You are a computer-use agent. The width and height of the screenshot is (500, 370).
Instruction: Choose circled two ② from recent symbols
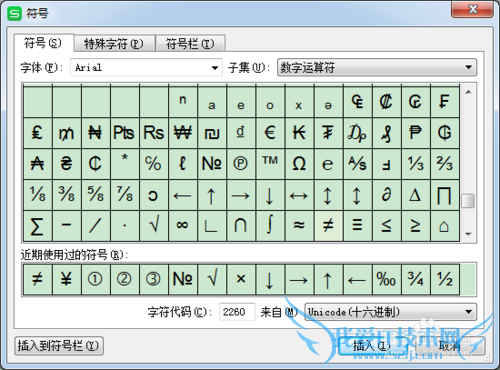[125, 279]
